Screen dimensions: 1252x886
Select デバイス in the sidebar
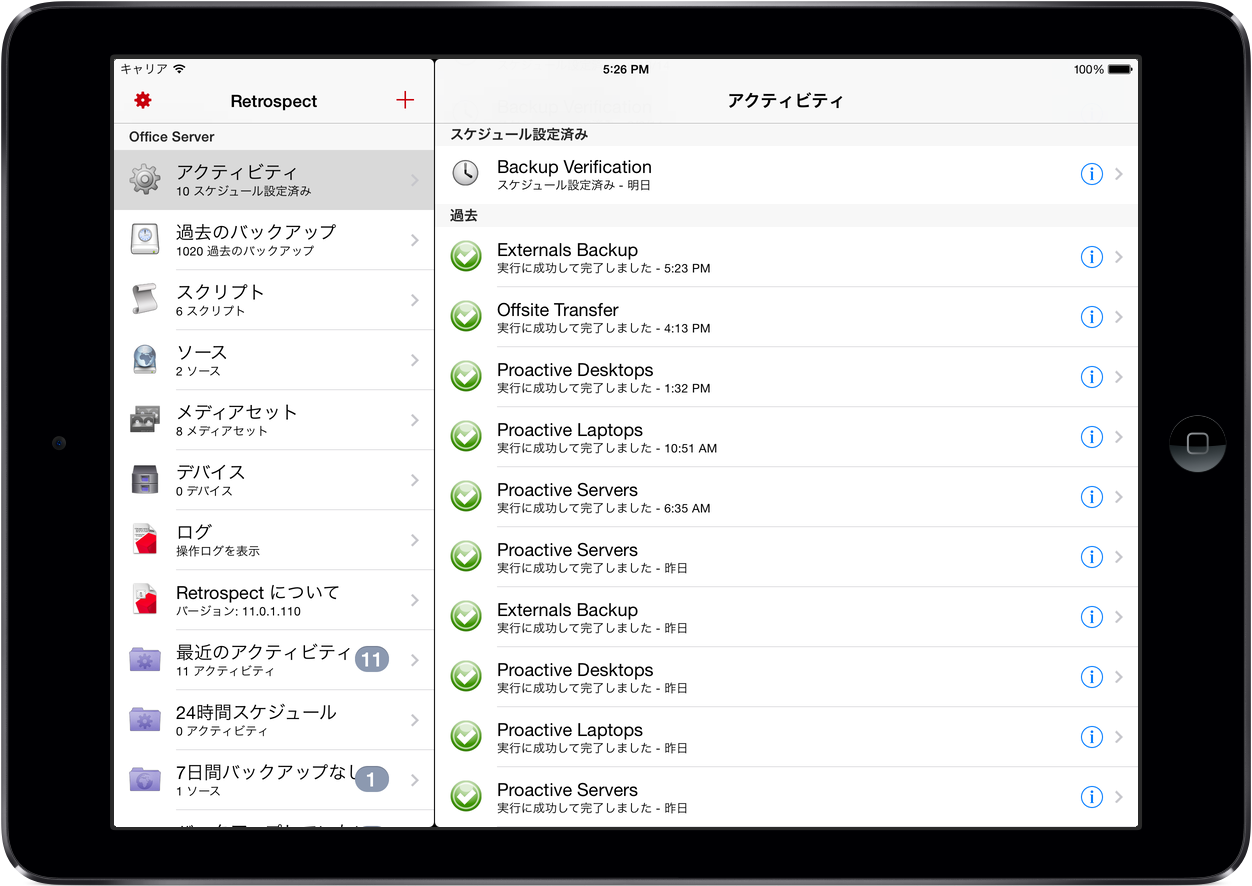[274, 480]
